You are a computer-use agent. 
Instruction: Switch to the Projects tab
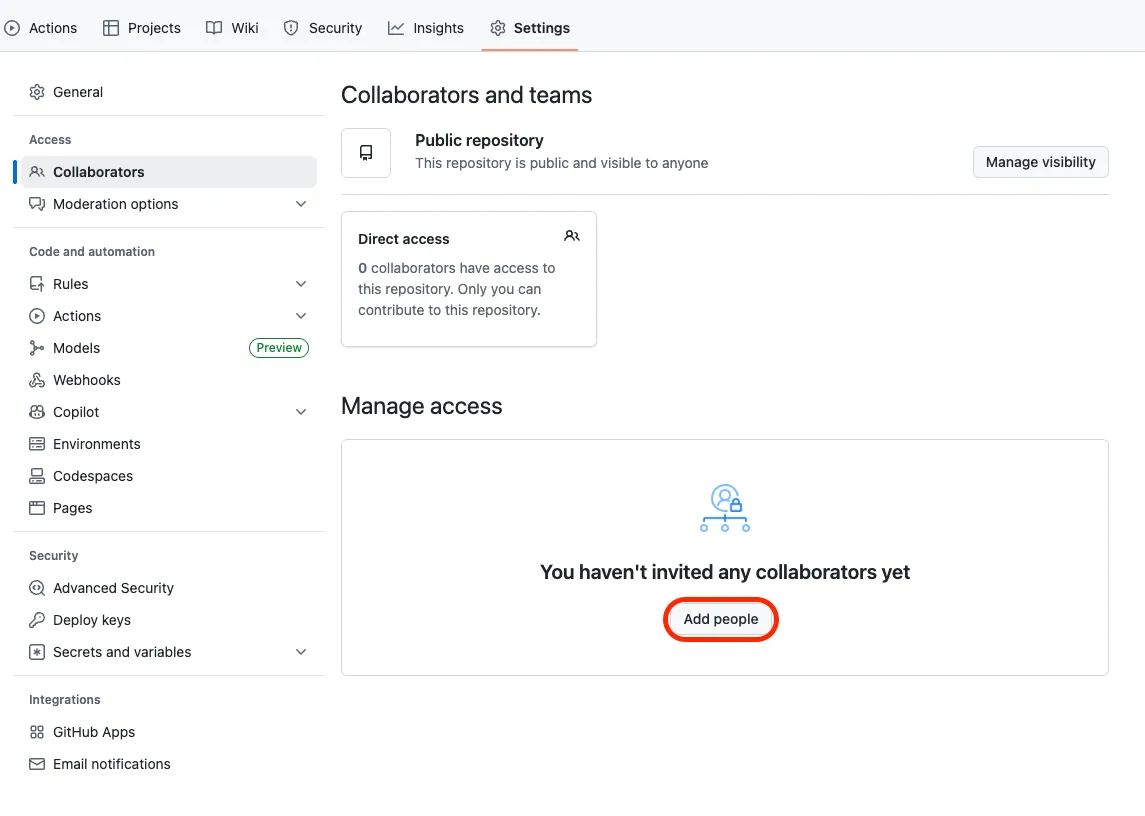(x=142, y=28)
